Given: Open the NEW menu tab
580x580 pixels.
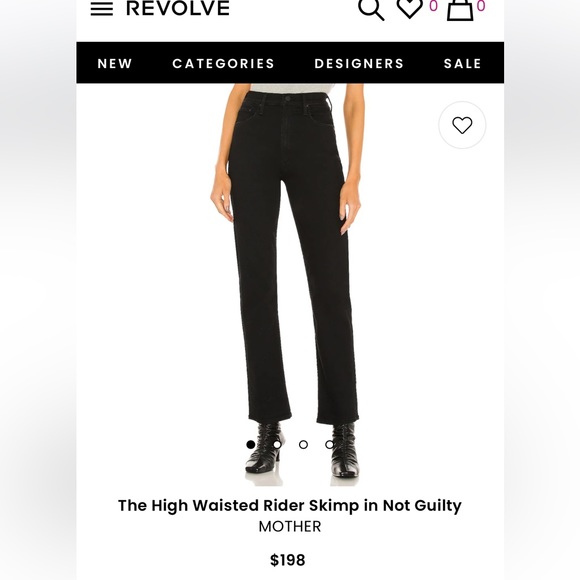Looking at the screenshot, I should (x=115, y=64).
